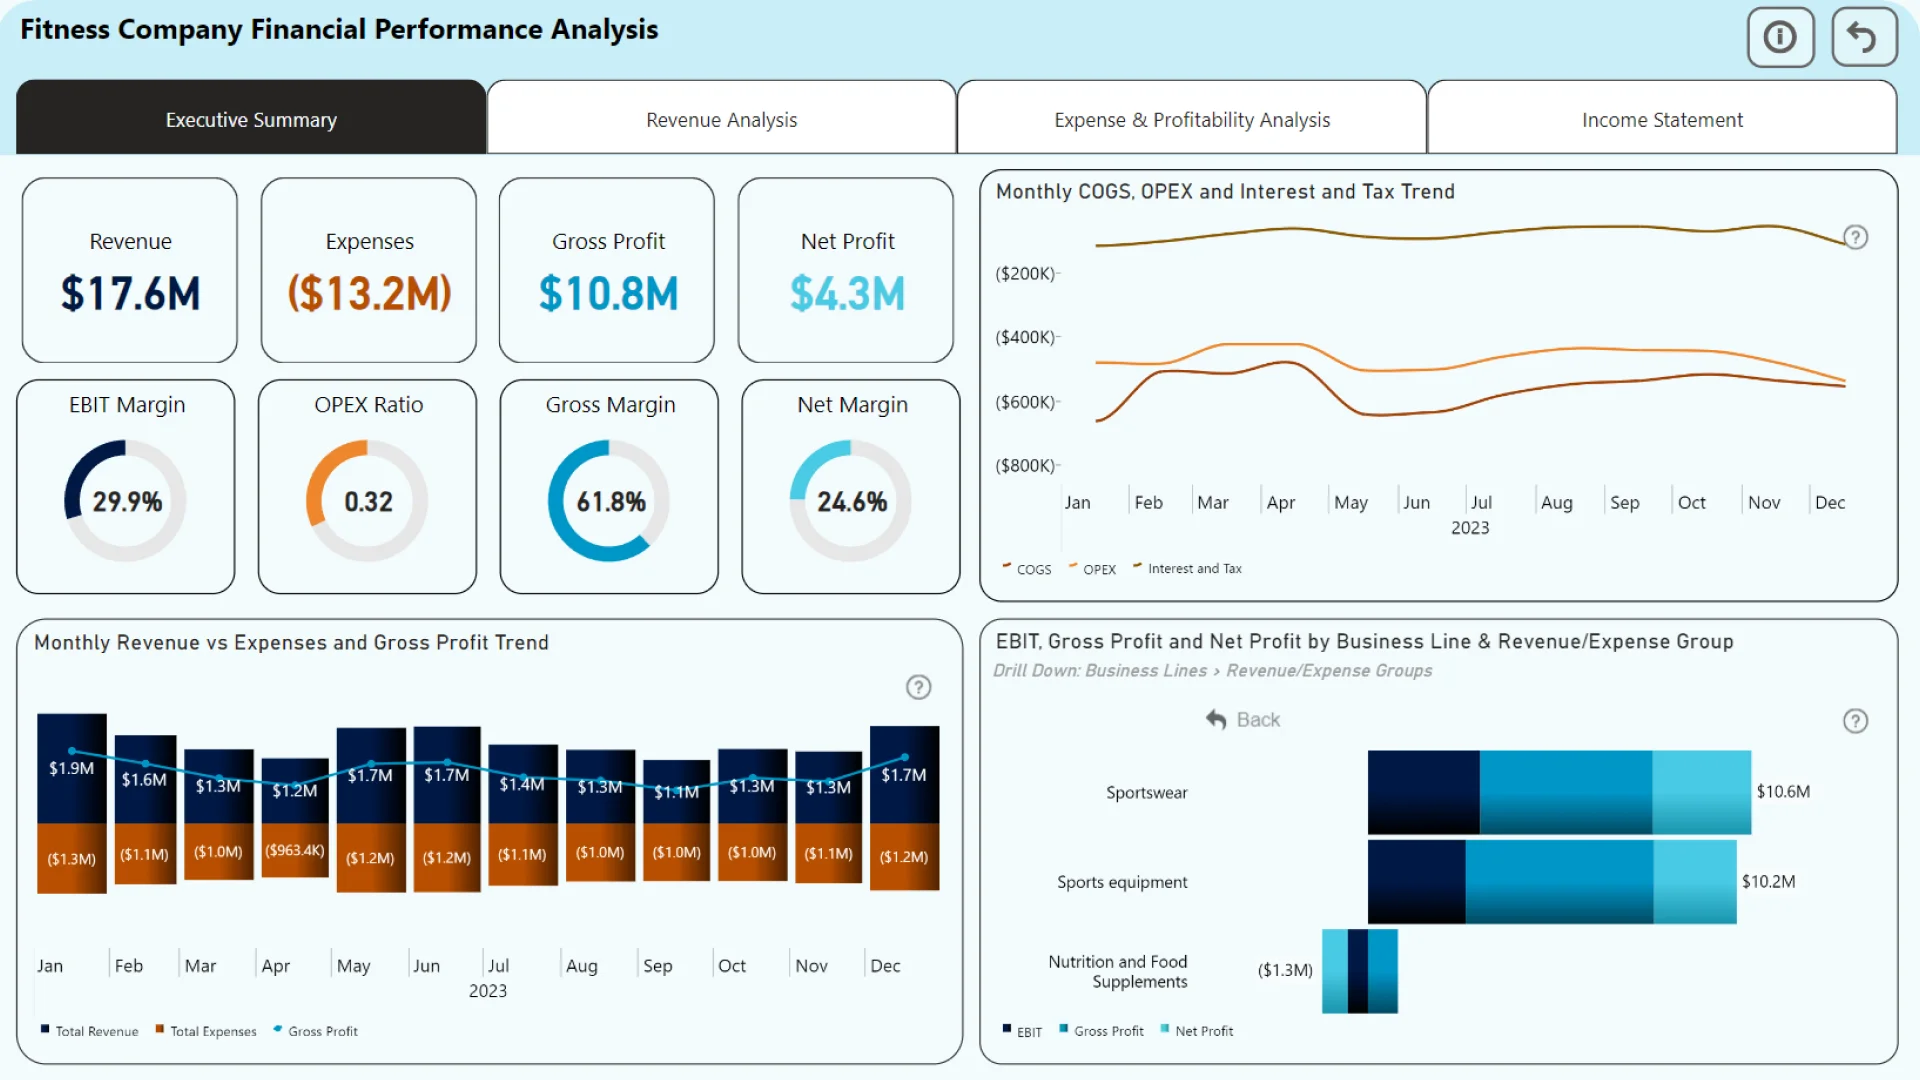The width and height of the screenshot is (1920, 1080).
Task: Click the OPEX Ratio 0.32 gauge
Action: click(368, 500)
